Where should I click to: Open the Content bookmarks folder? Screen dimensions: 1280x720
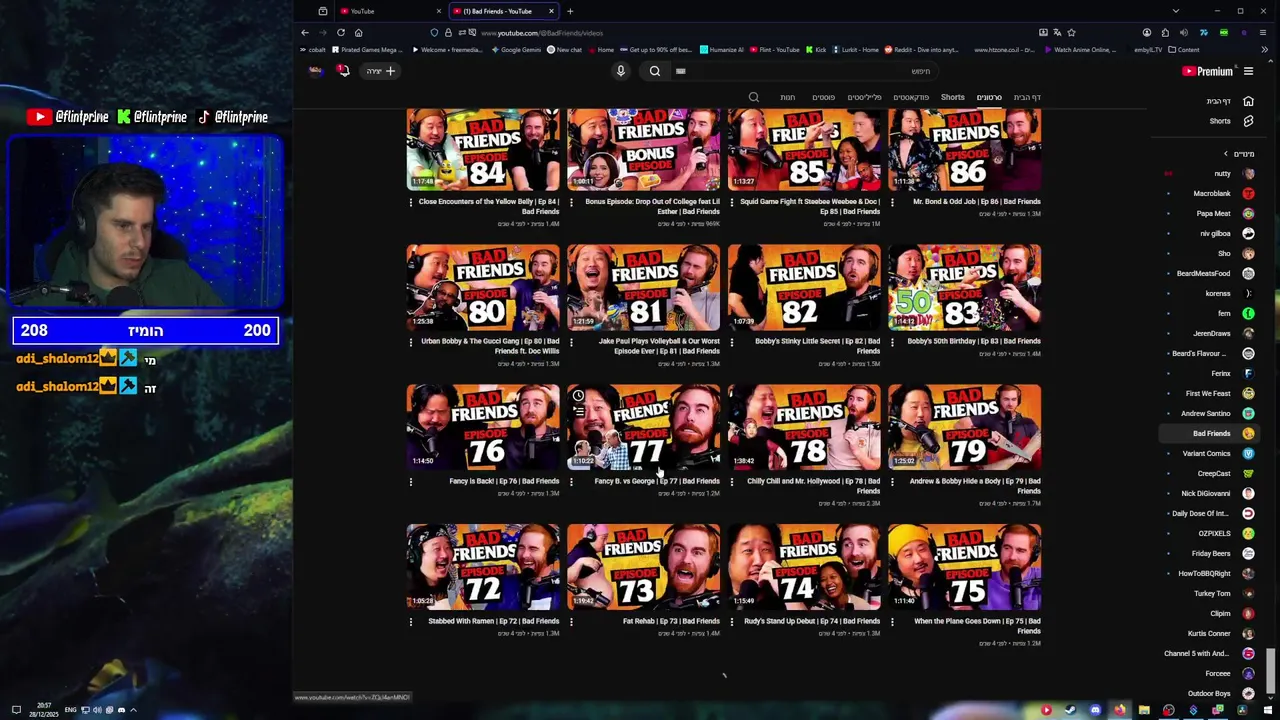(1185, 49)
